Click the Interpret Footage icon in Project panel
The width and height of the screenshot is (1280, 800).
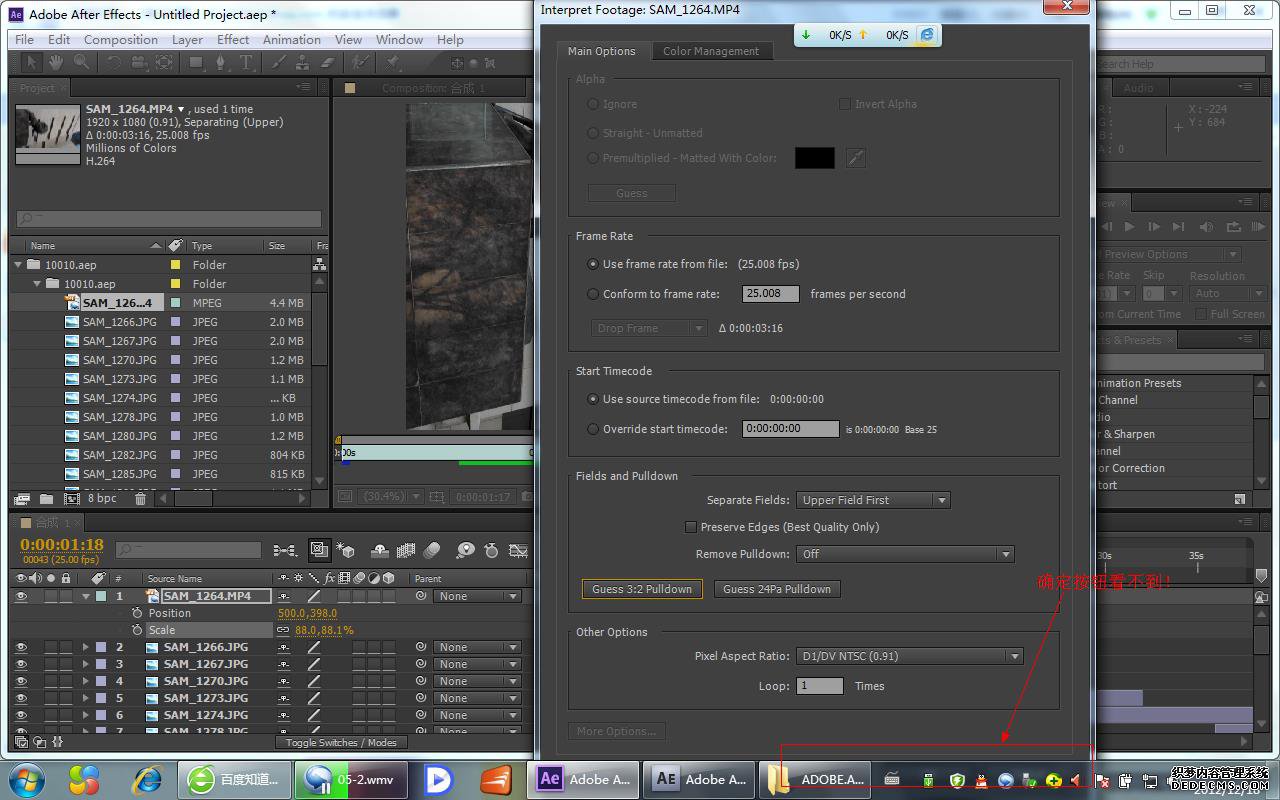tap(21, 498)
